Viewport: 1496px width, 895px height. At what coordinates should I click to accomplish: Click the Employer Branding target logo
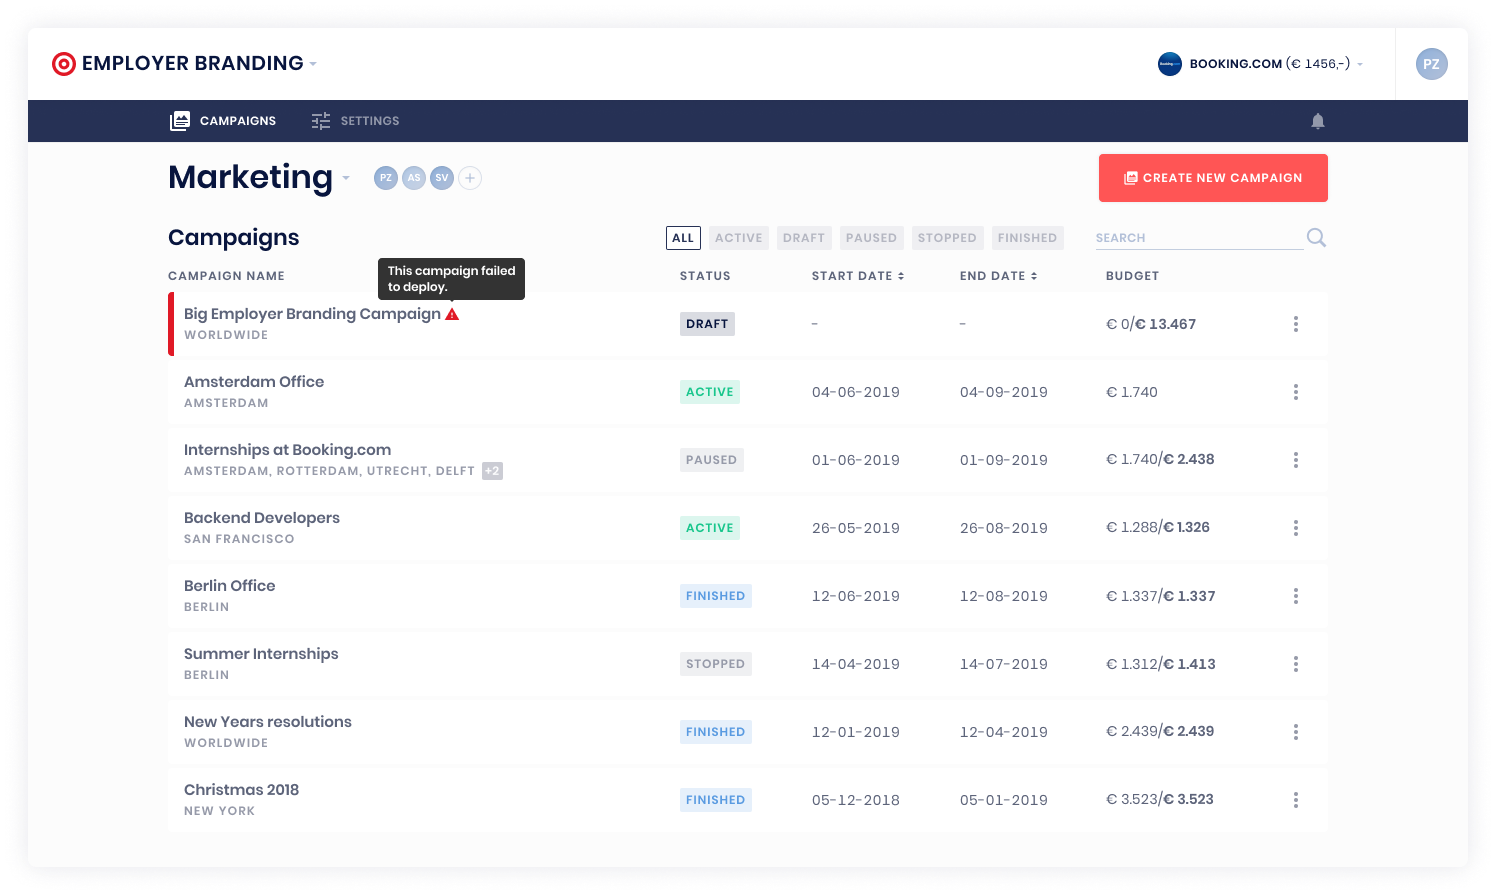[64, 64]
